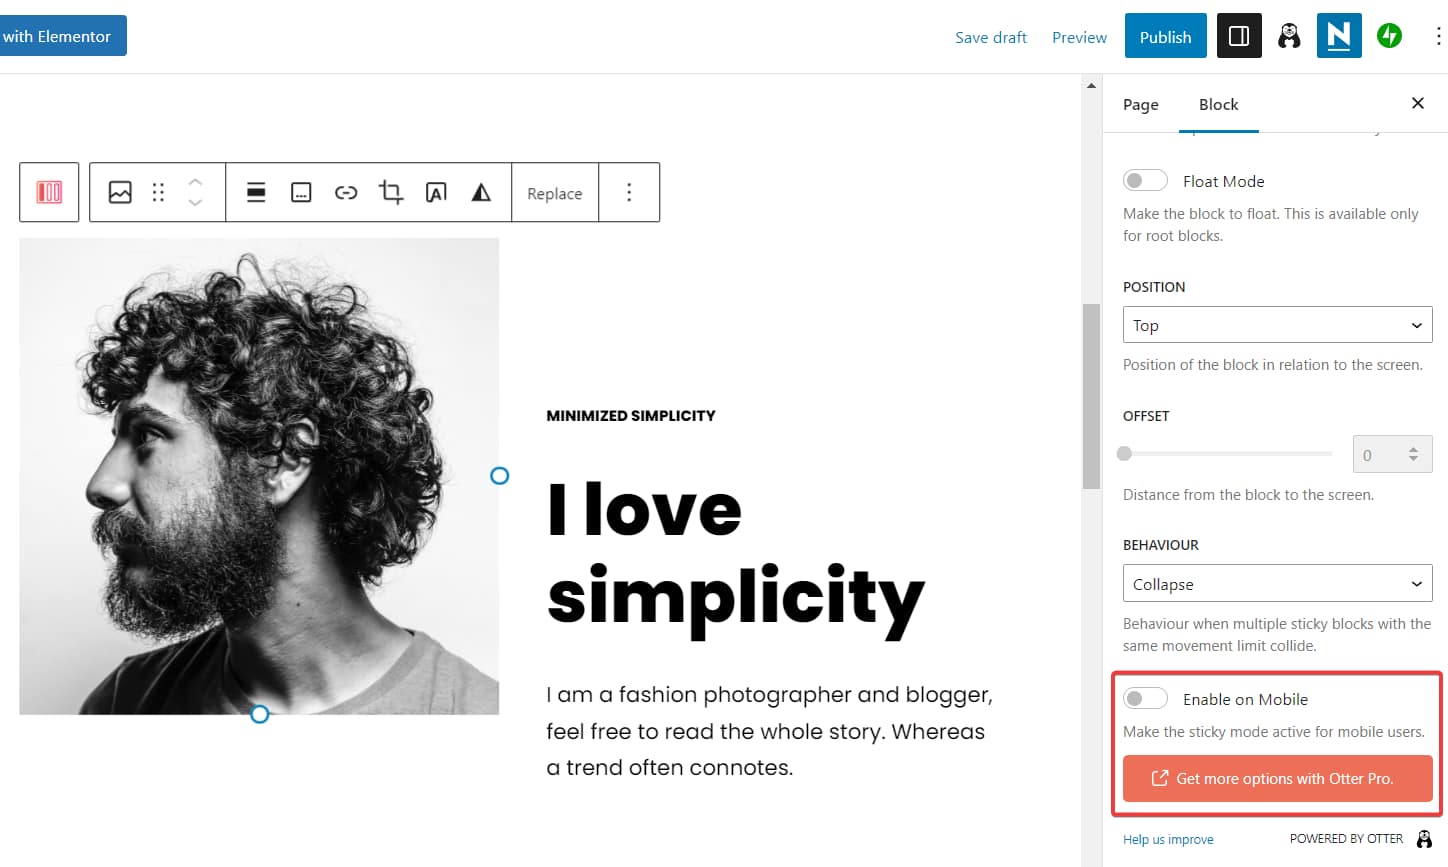This screenshot has width=1448, height=867.
Task: Open the alignment options icon
Action: click(256, 192)
